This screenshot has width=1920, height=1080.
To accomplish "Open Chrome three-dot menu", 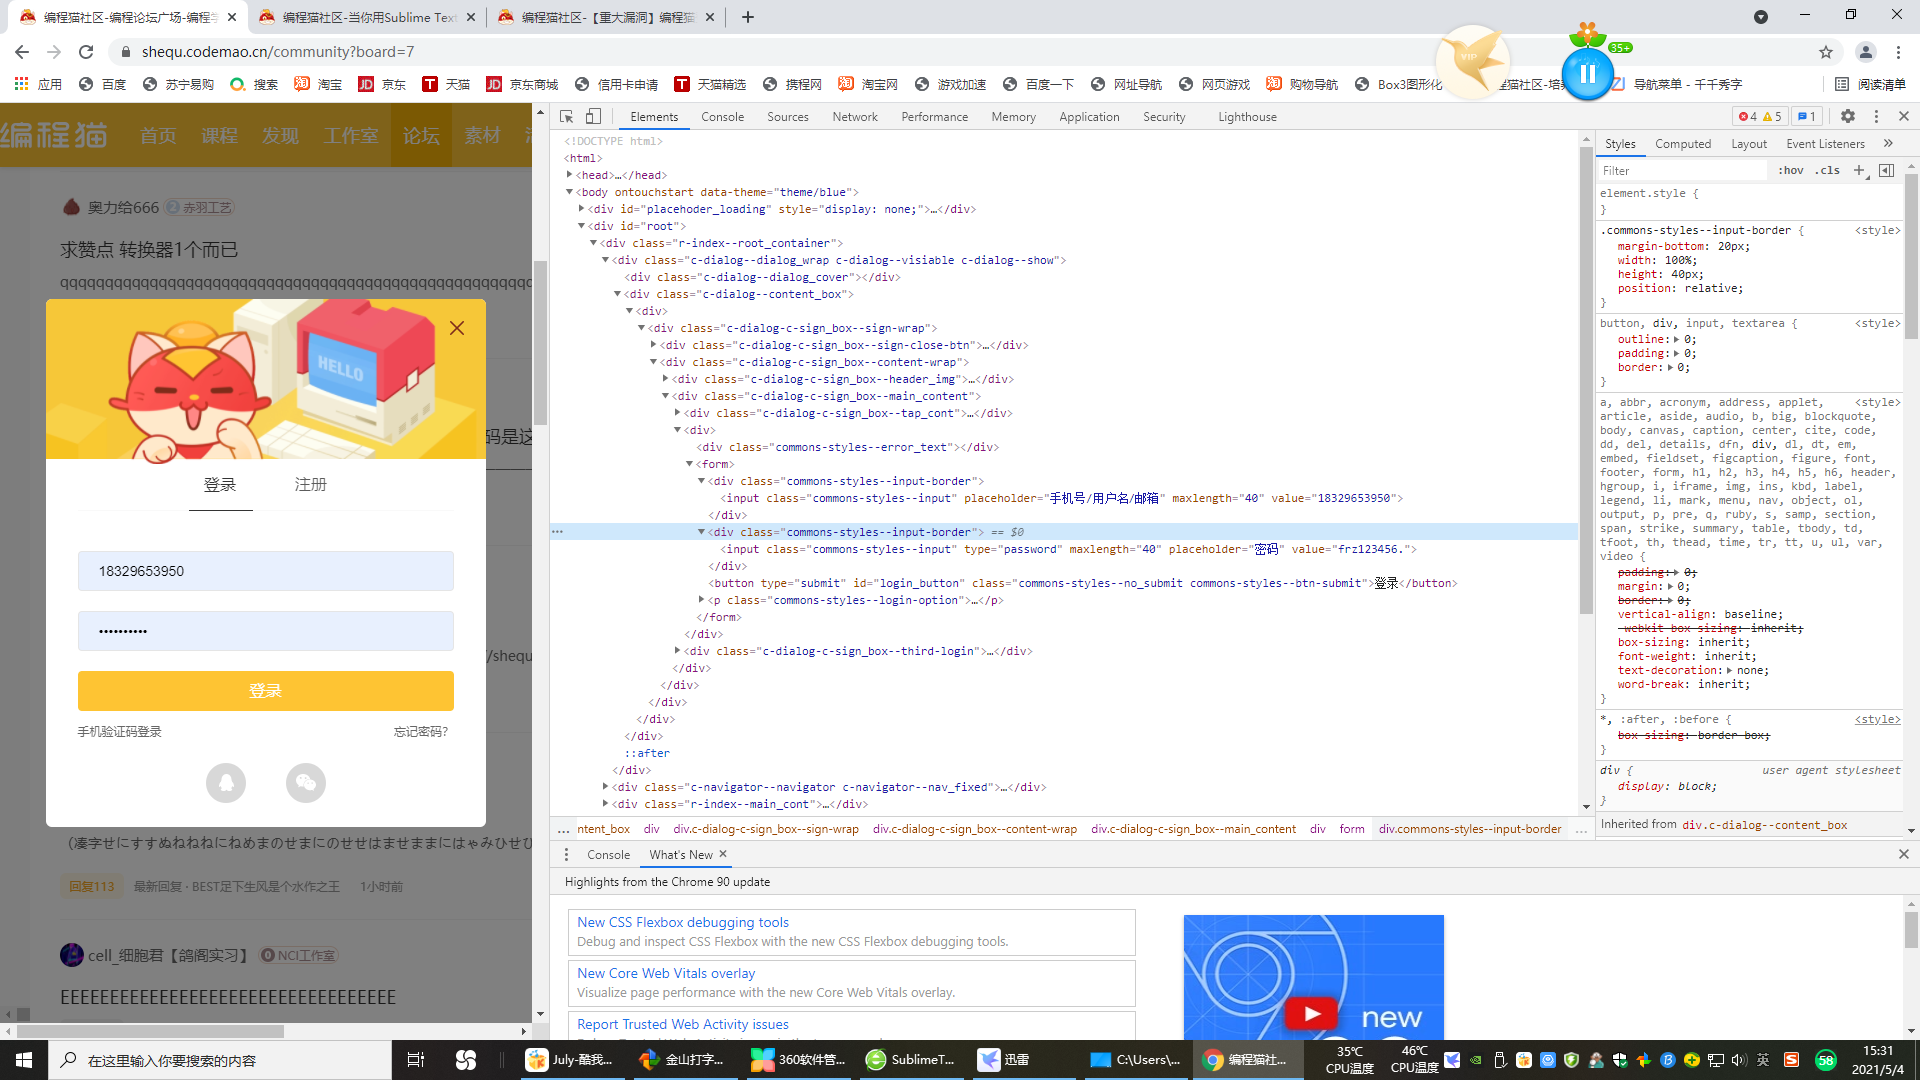I will coord(1898,52).
